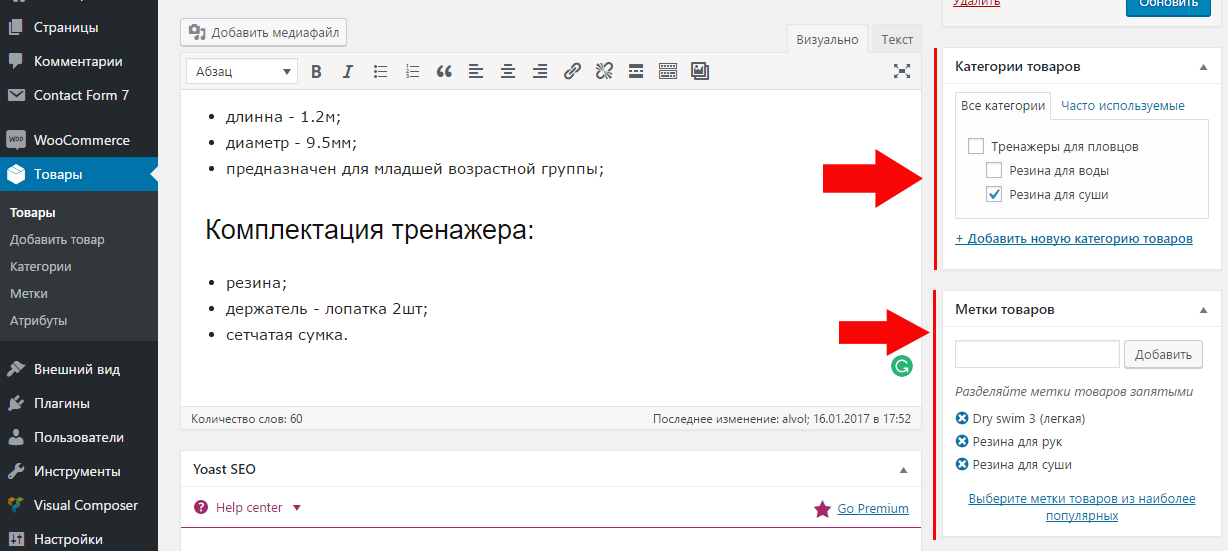
Task: Click the Go Premium link
Action: (x=873, y=509)
